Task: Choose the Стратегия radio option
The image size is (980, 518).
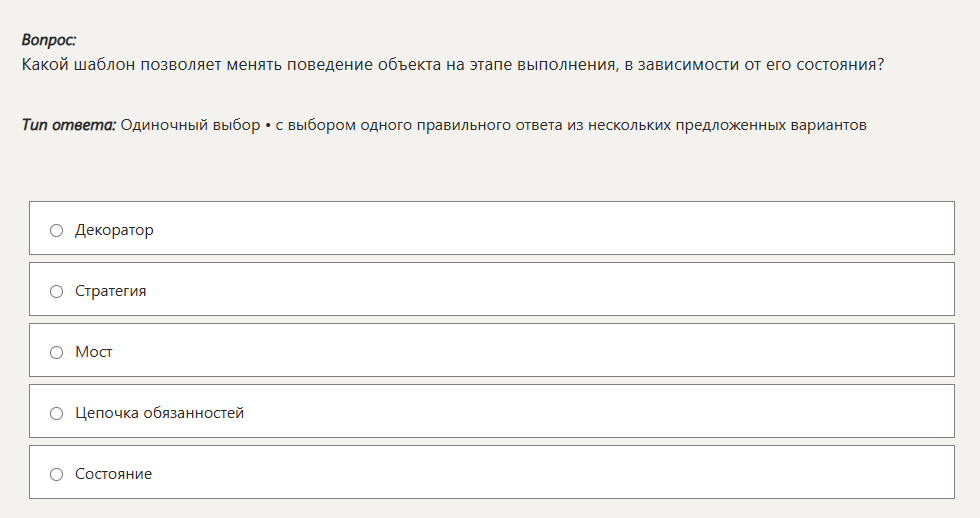Action: pos(56,292)
